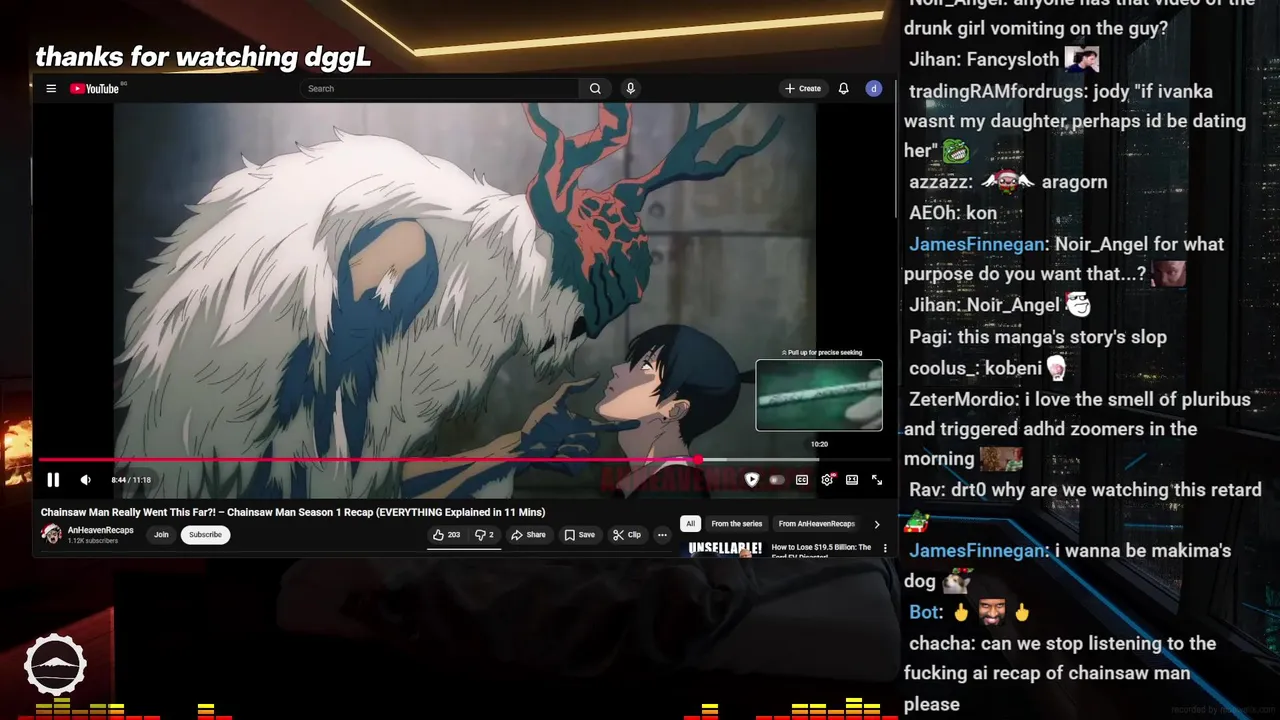Open the player settings gear

[827, 480]
